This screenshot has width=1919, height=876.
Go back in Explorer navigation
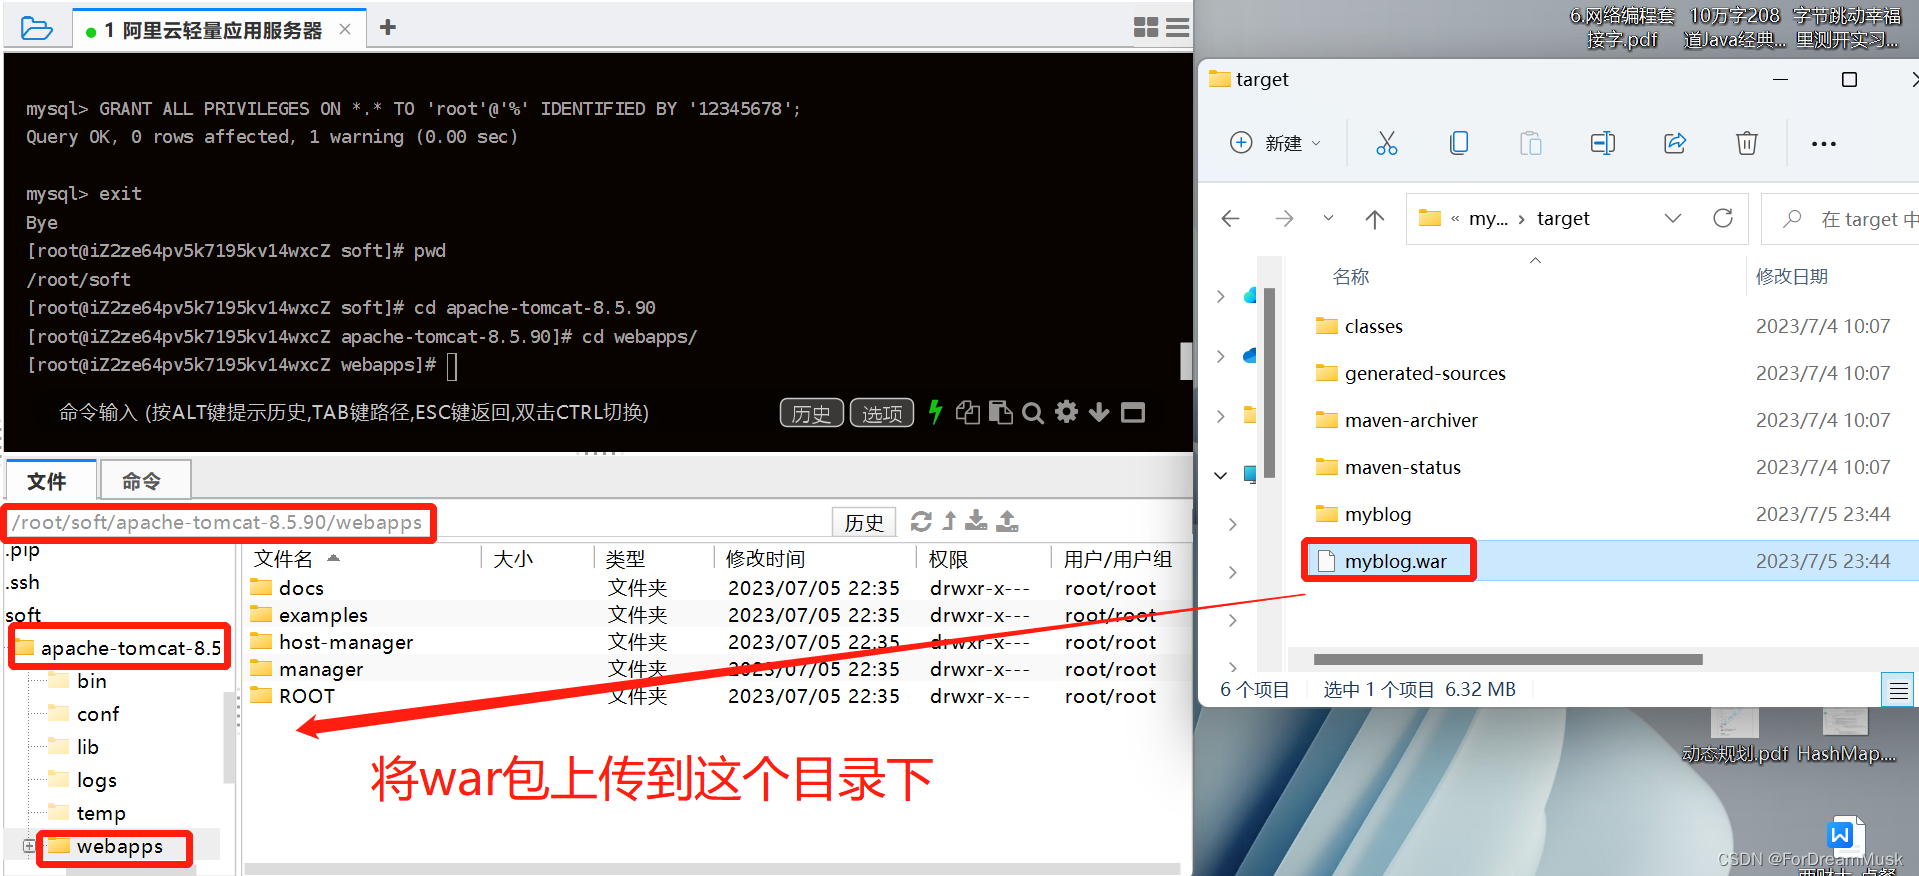(1231, 218)
